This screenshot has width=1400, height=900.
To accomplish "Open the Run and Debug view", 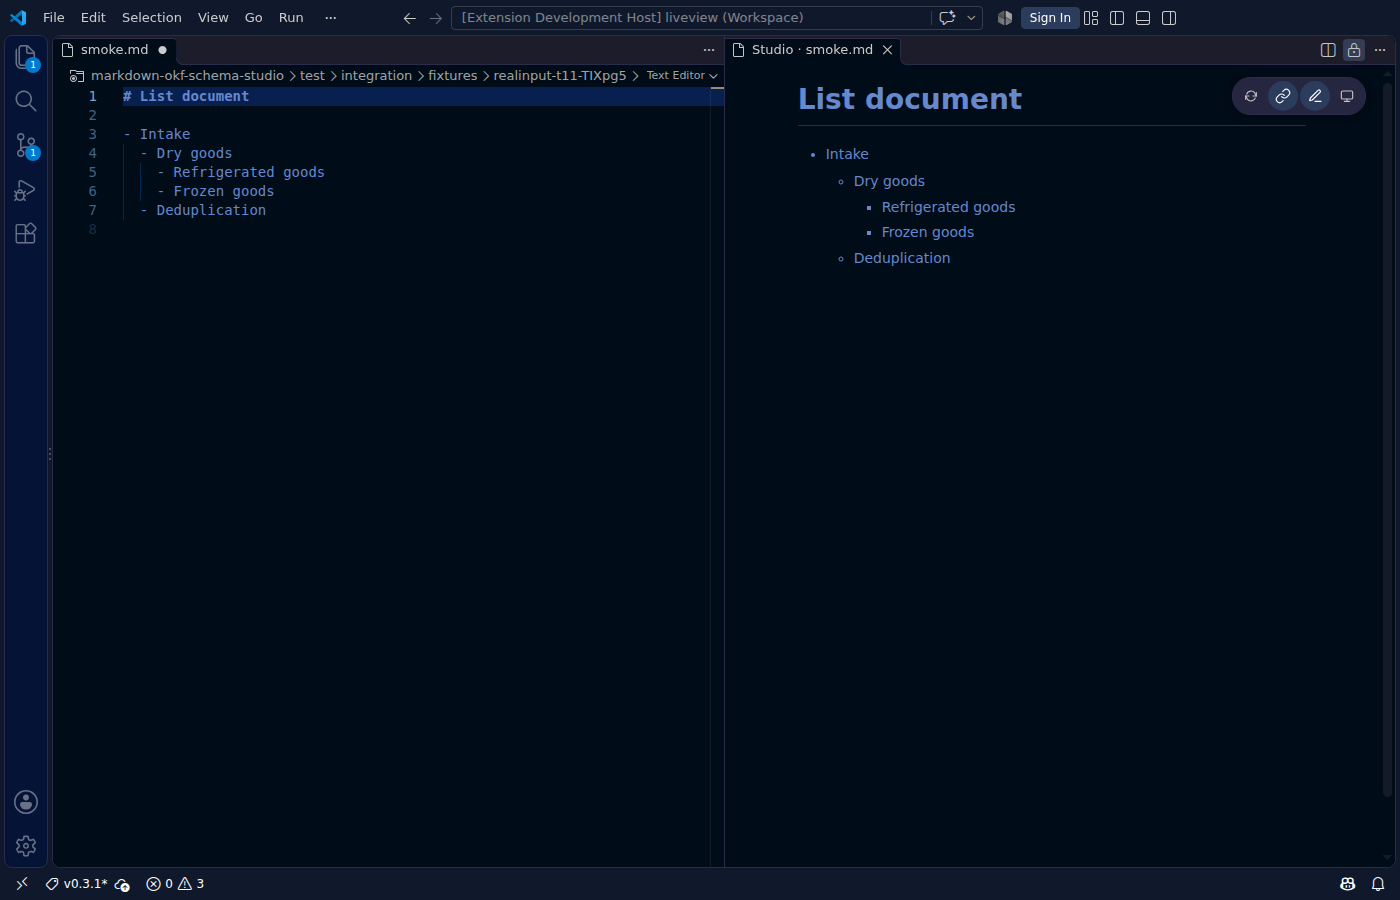I will [26, 189].
